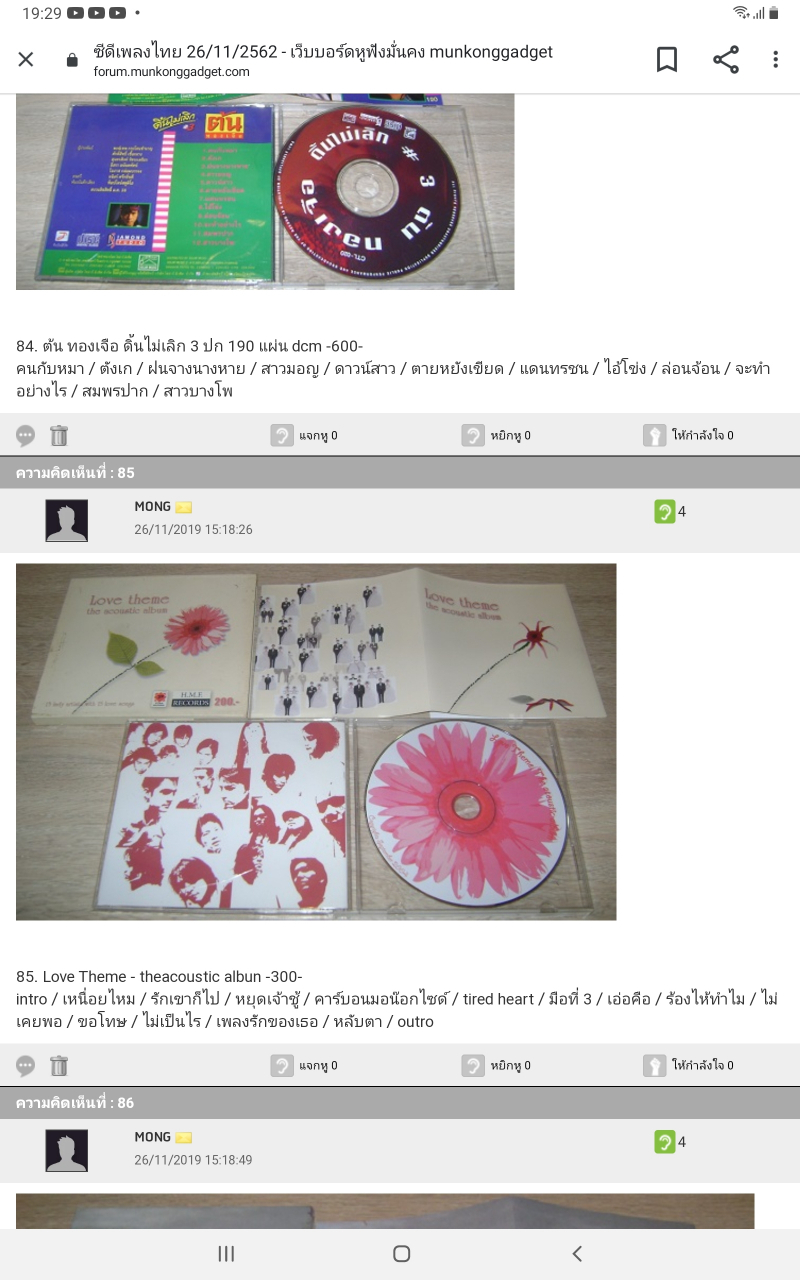Open MONG's avatar in comment 85

click(67, 521)
